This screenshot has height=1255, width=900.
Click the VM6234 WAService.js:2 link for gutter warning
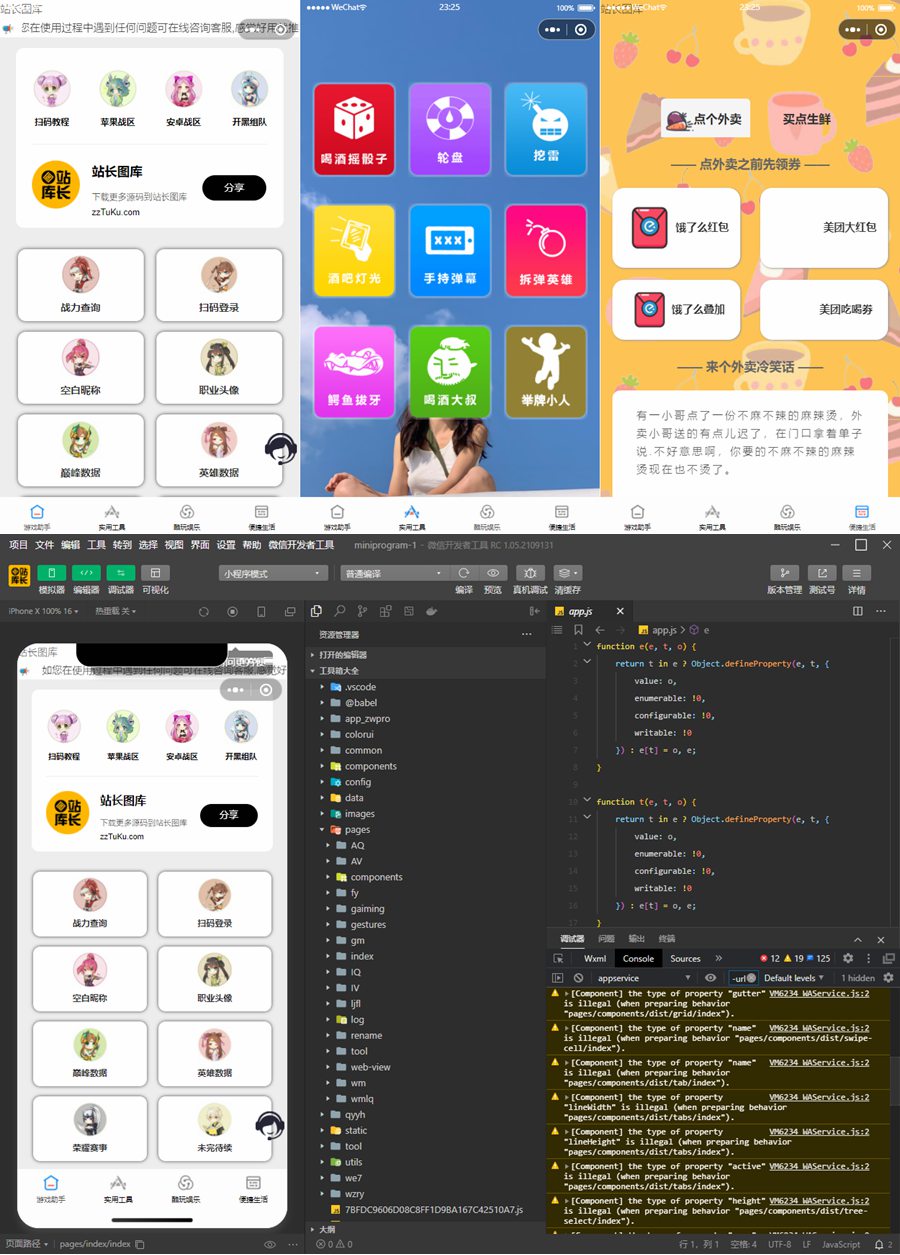coord(819,993)
